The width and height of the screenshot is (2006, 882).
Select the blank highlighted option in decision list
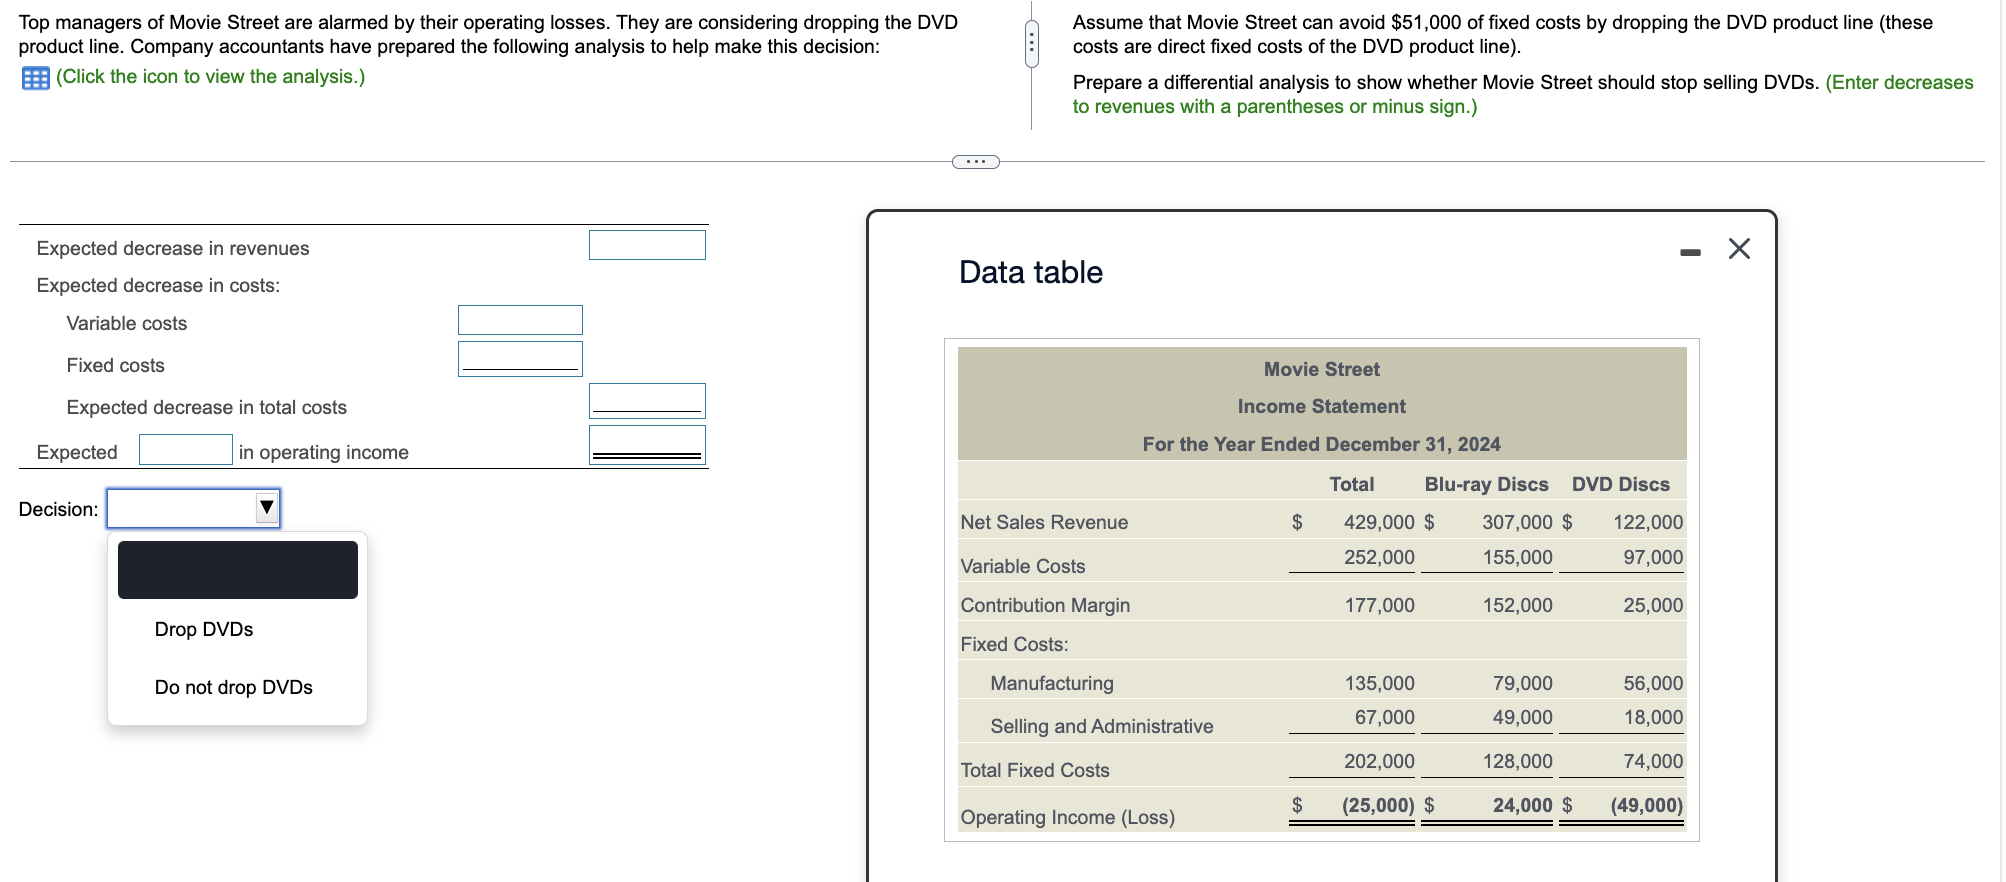pos(238,570)
